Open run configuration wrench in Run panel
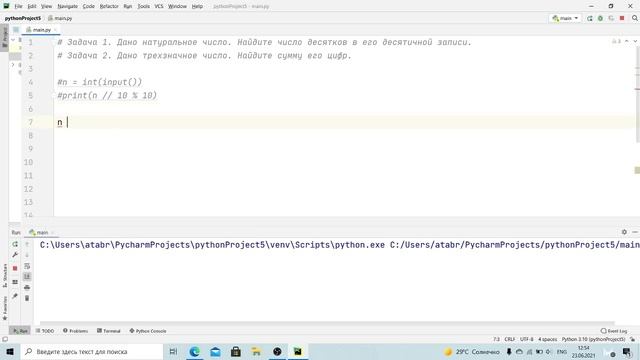The width and height of the screenshot is (640, 360). (x=15, y=255)
